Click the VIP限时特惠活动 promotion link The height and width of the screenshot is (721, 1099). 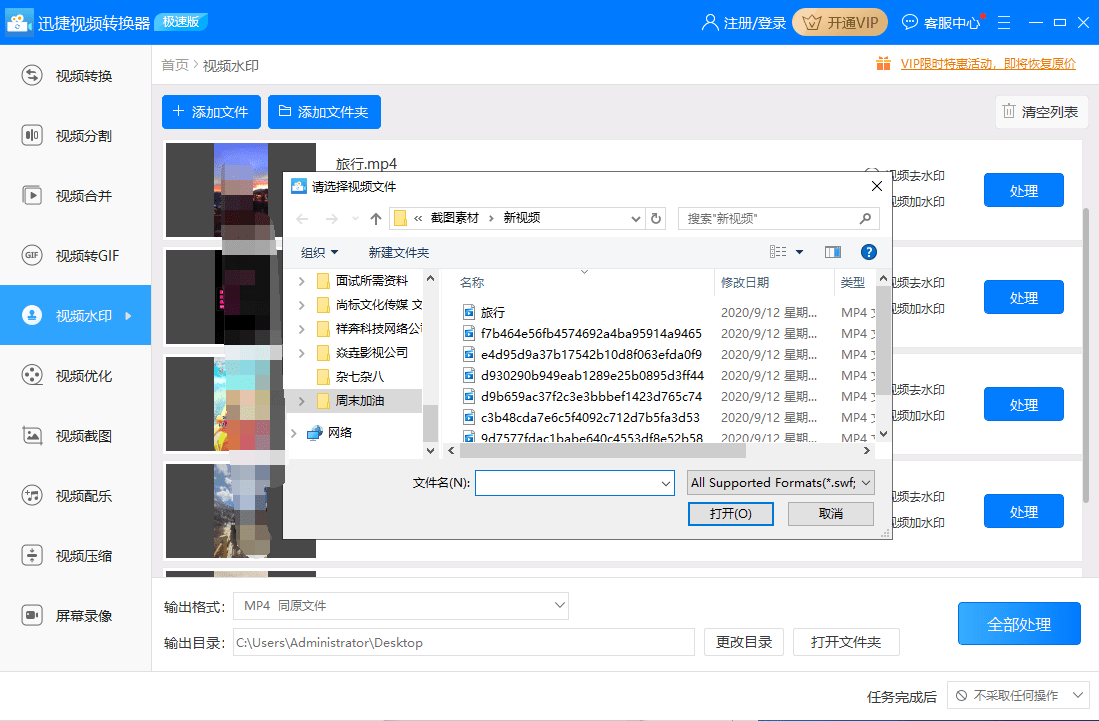pyautogui.click(x=987, y=64)
